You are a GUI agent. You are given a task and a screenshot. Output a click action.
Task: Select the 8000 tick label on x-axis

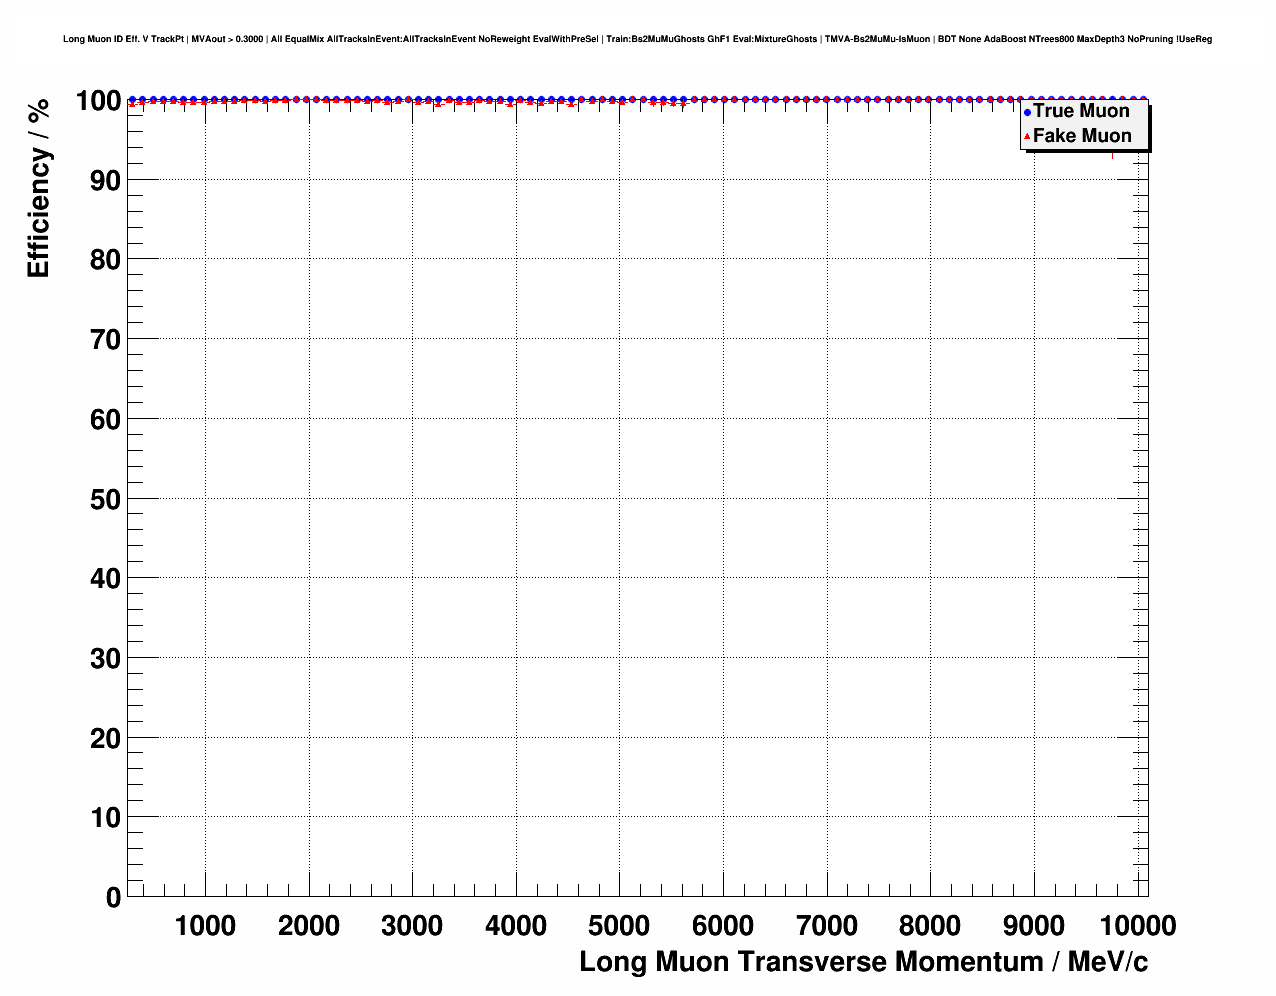click(930, 926)
